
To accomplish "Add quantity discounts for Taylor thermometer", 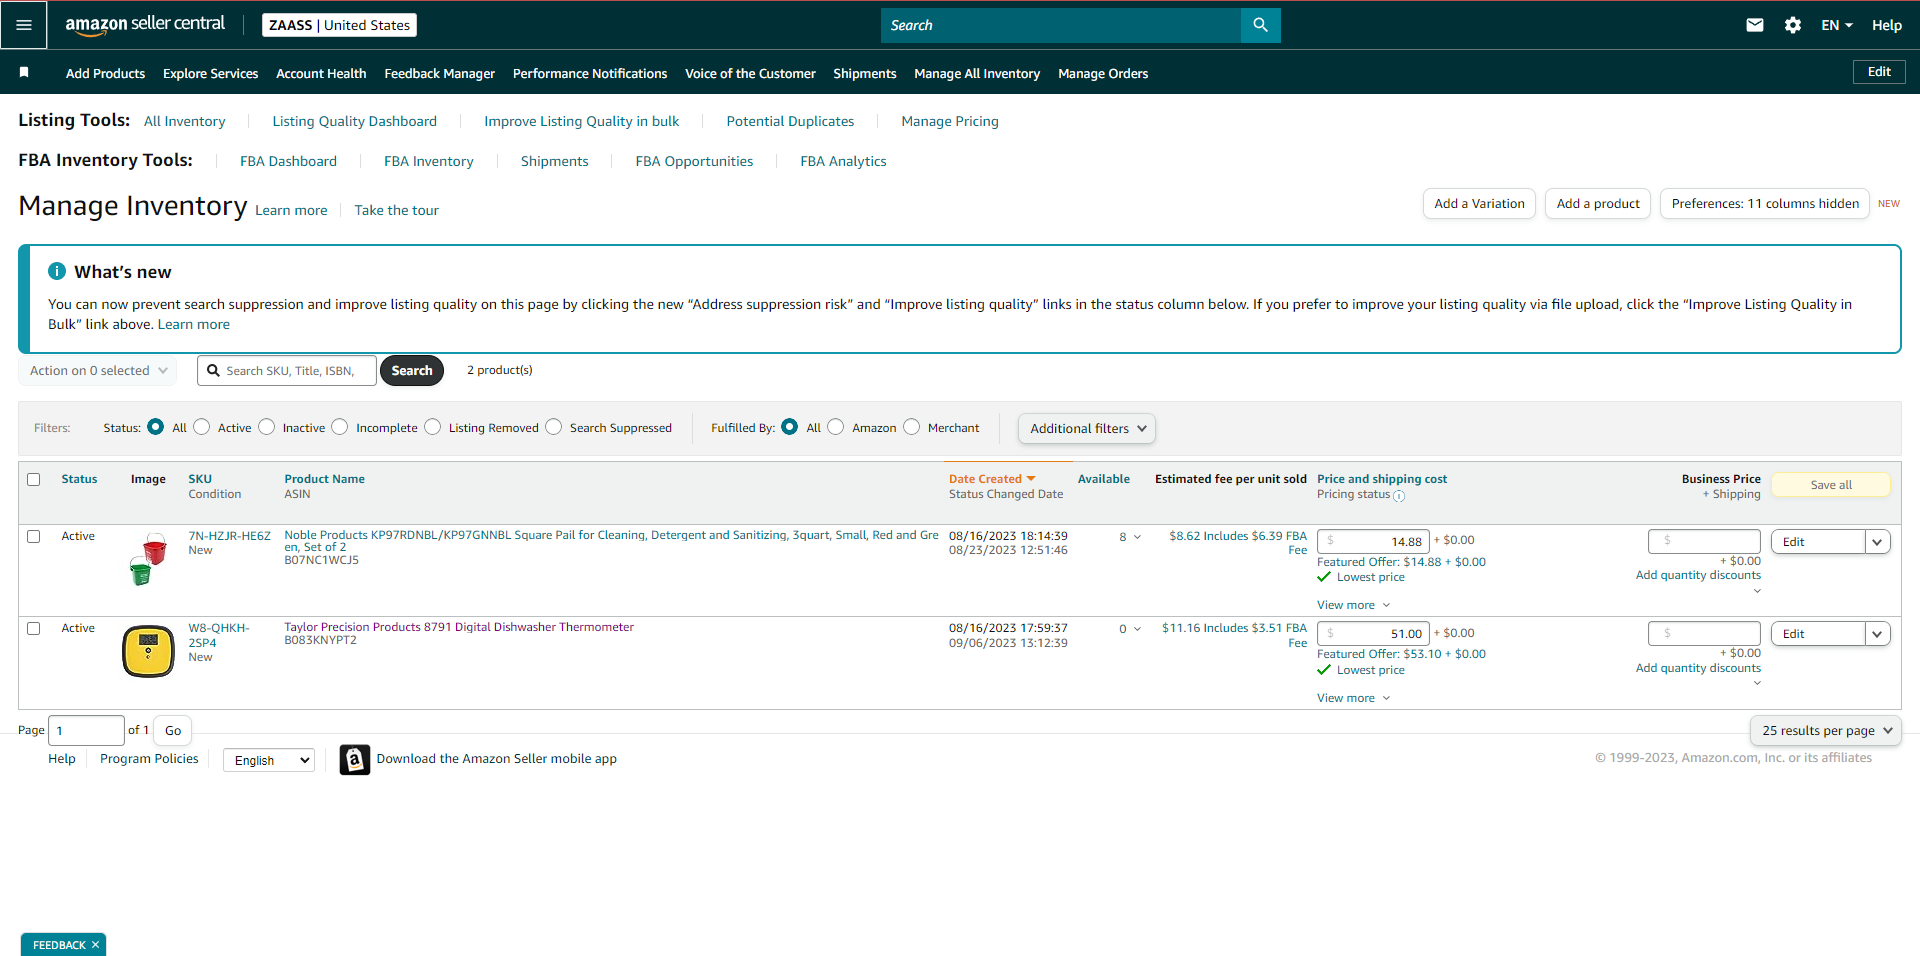I will tap(1698, 668).
